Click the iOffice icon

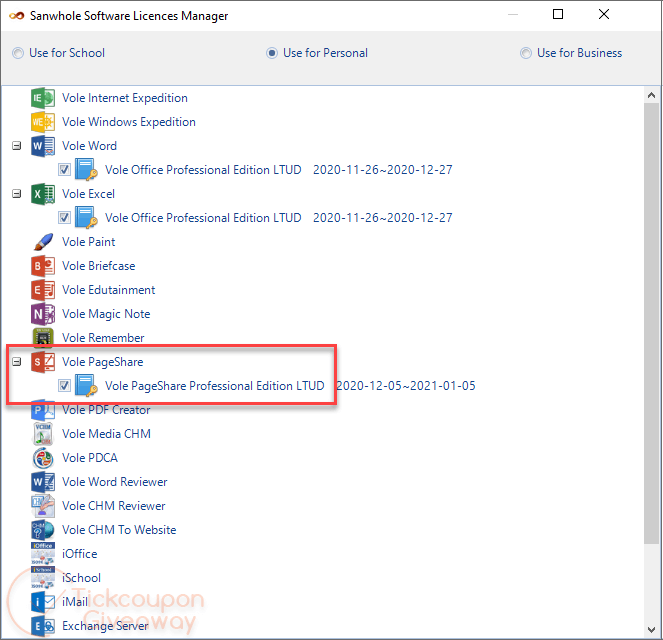coord(43,554)
